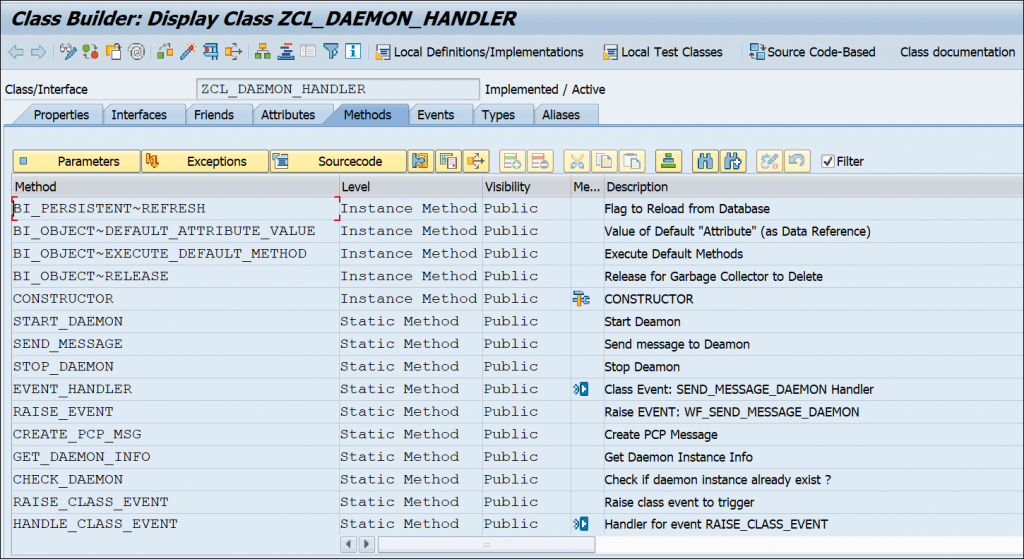
Task: Open Local Definitions/Implementations
Action: [x=479, y=52]
